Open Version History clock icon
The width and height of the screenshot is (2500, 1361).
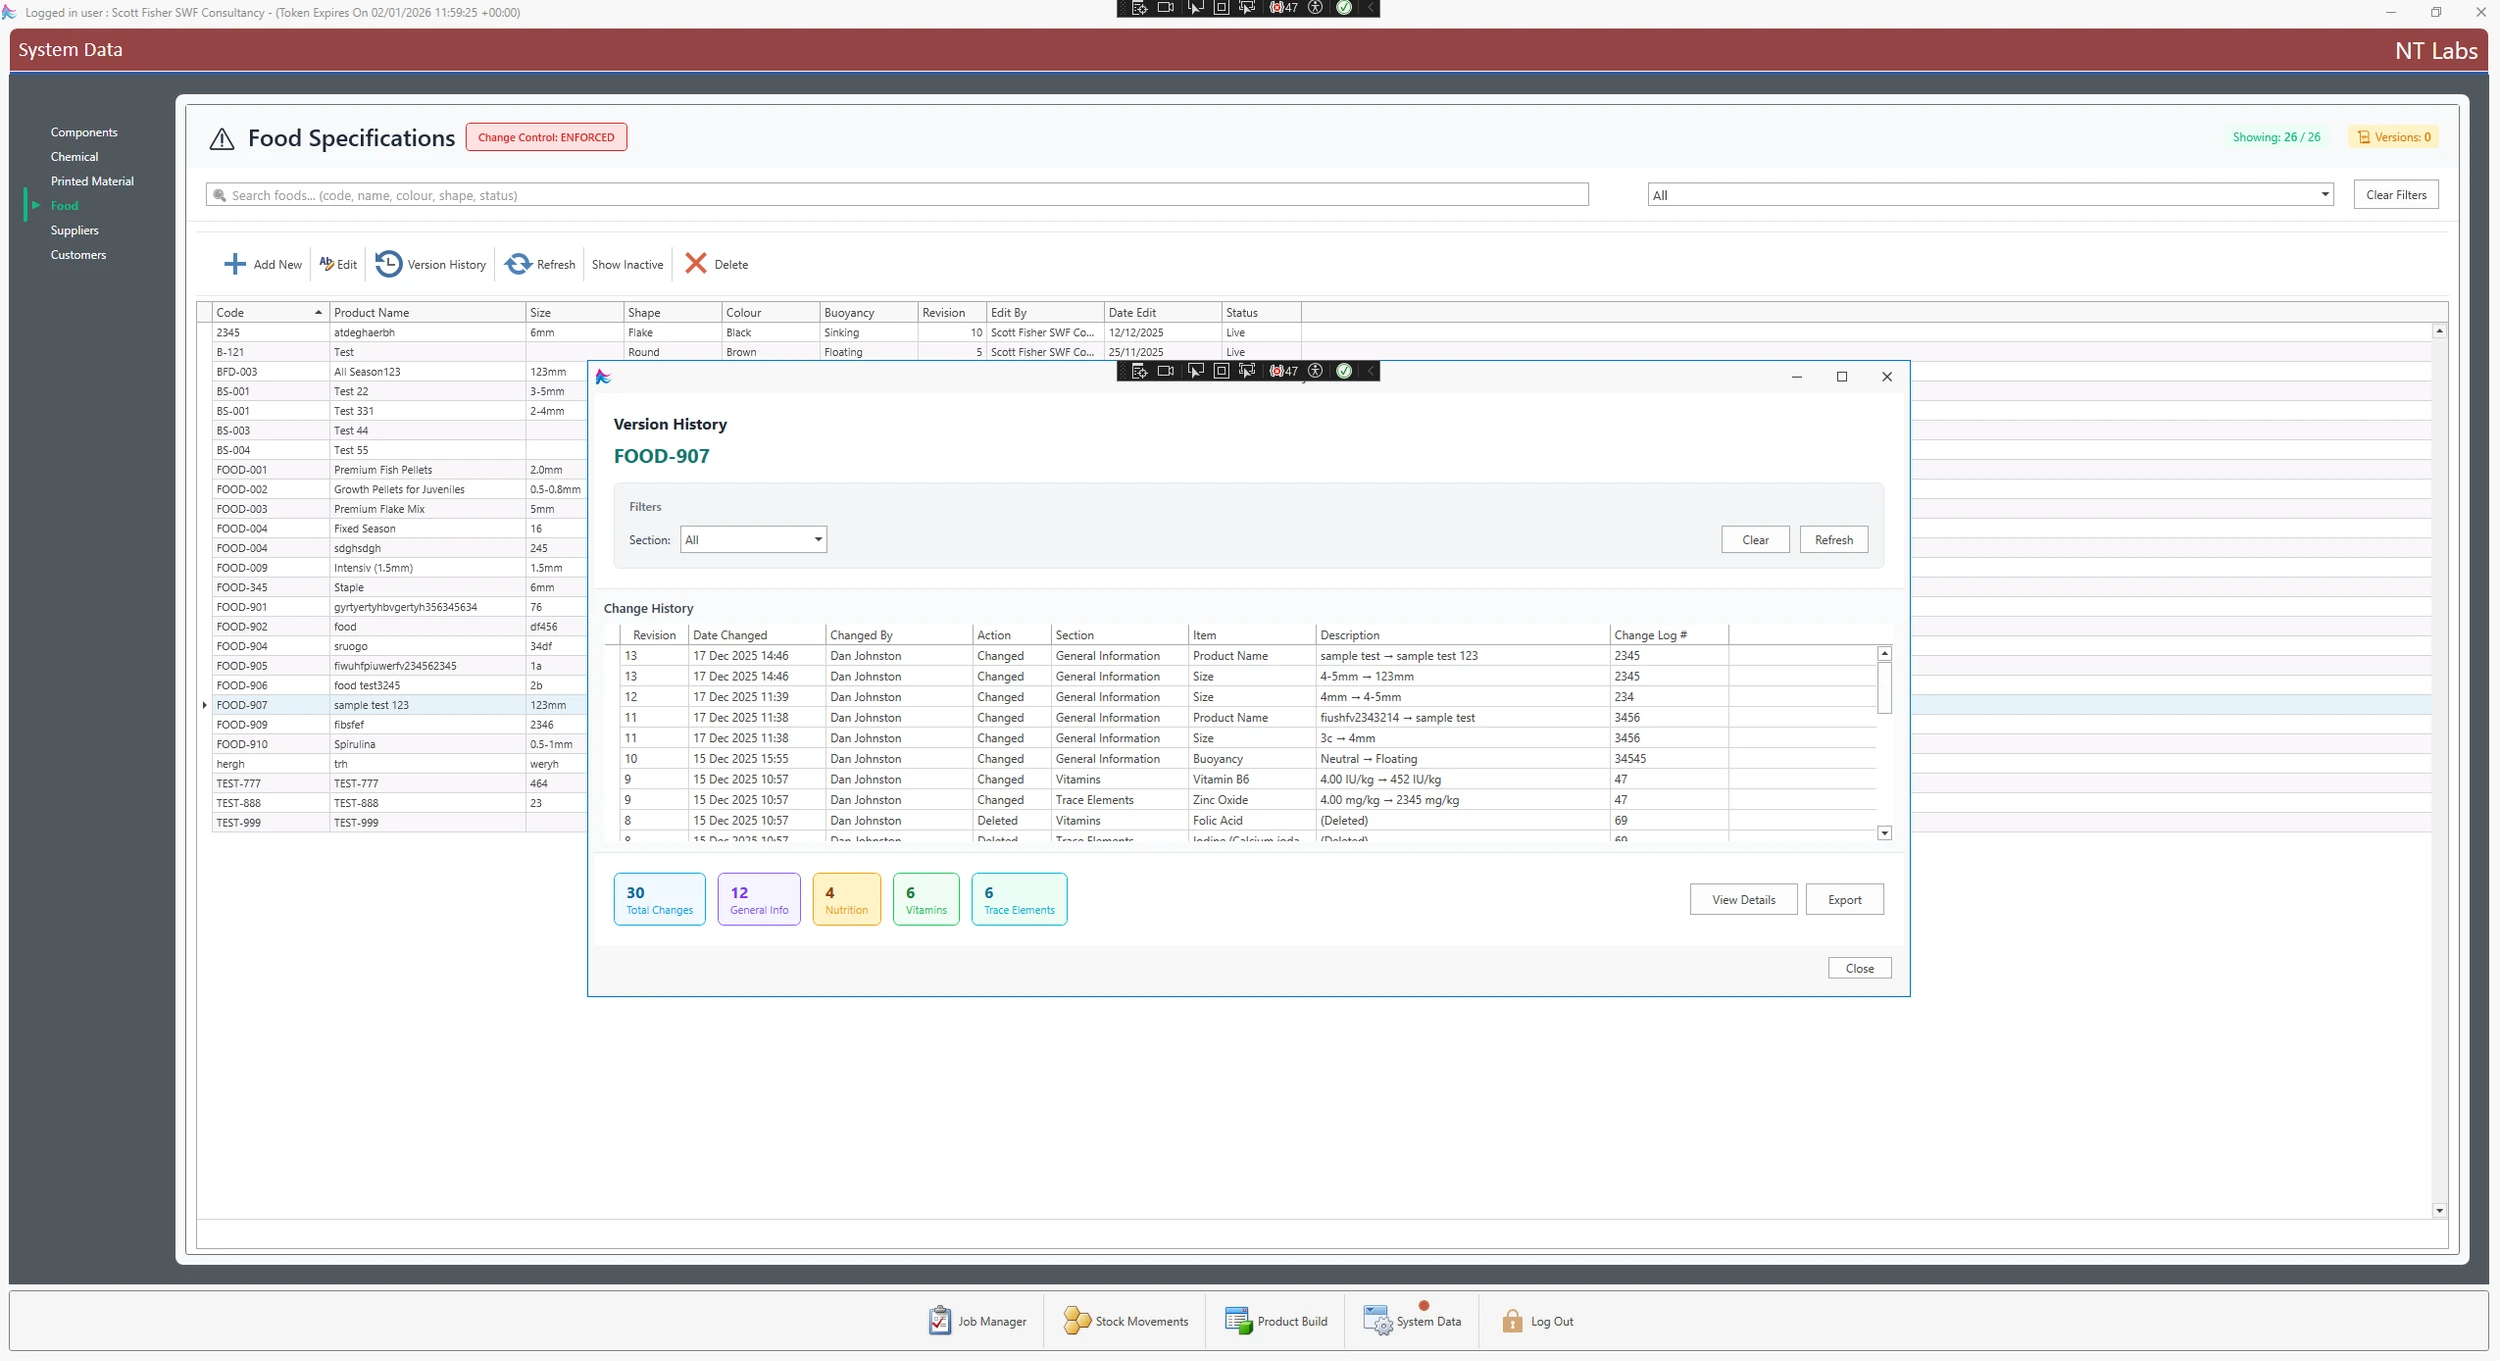point(389,264)
